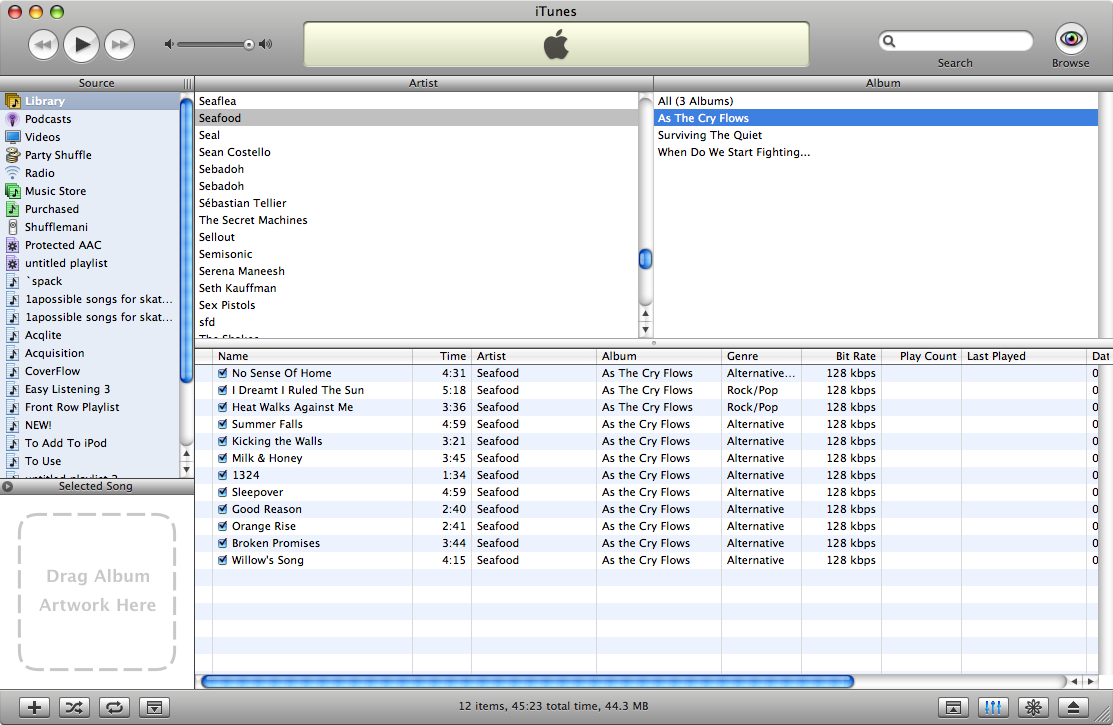
Task: Open the Music Store
Action: (x=90, y=191)
